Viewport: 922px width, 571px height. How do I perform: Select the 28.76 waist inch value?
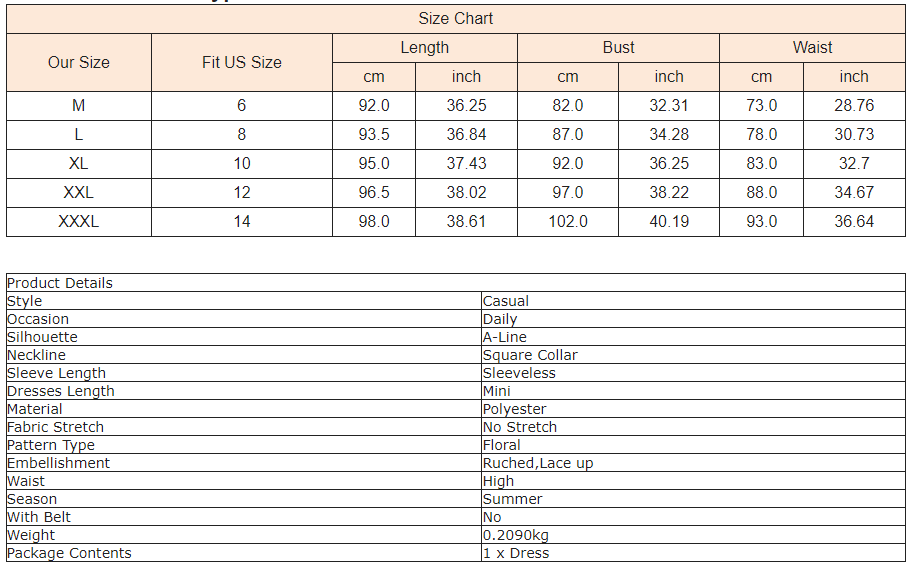pos(854,106)
